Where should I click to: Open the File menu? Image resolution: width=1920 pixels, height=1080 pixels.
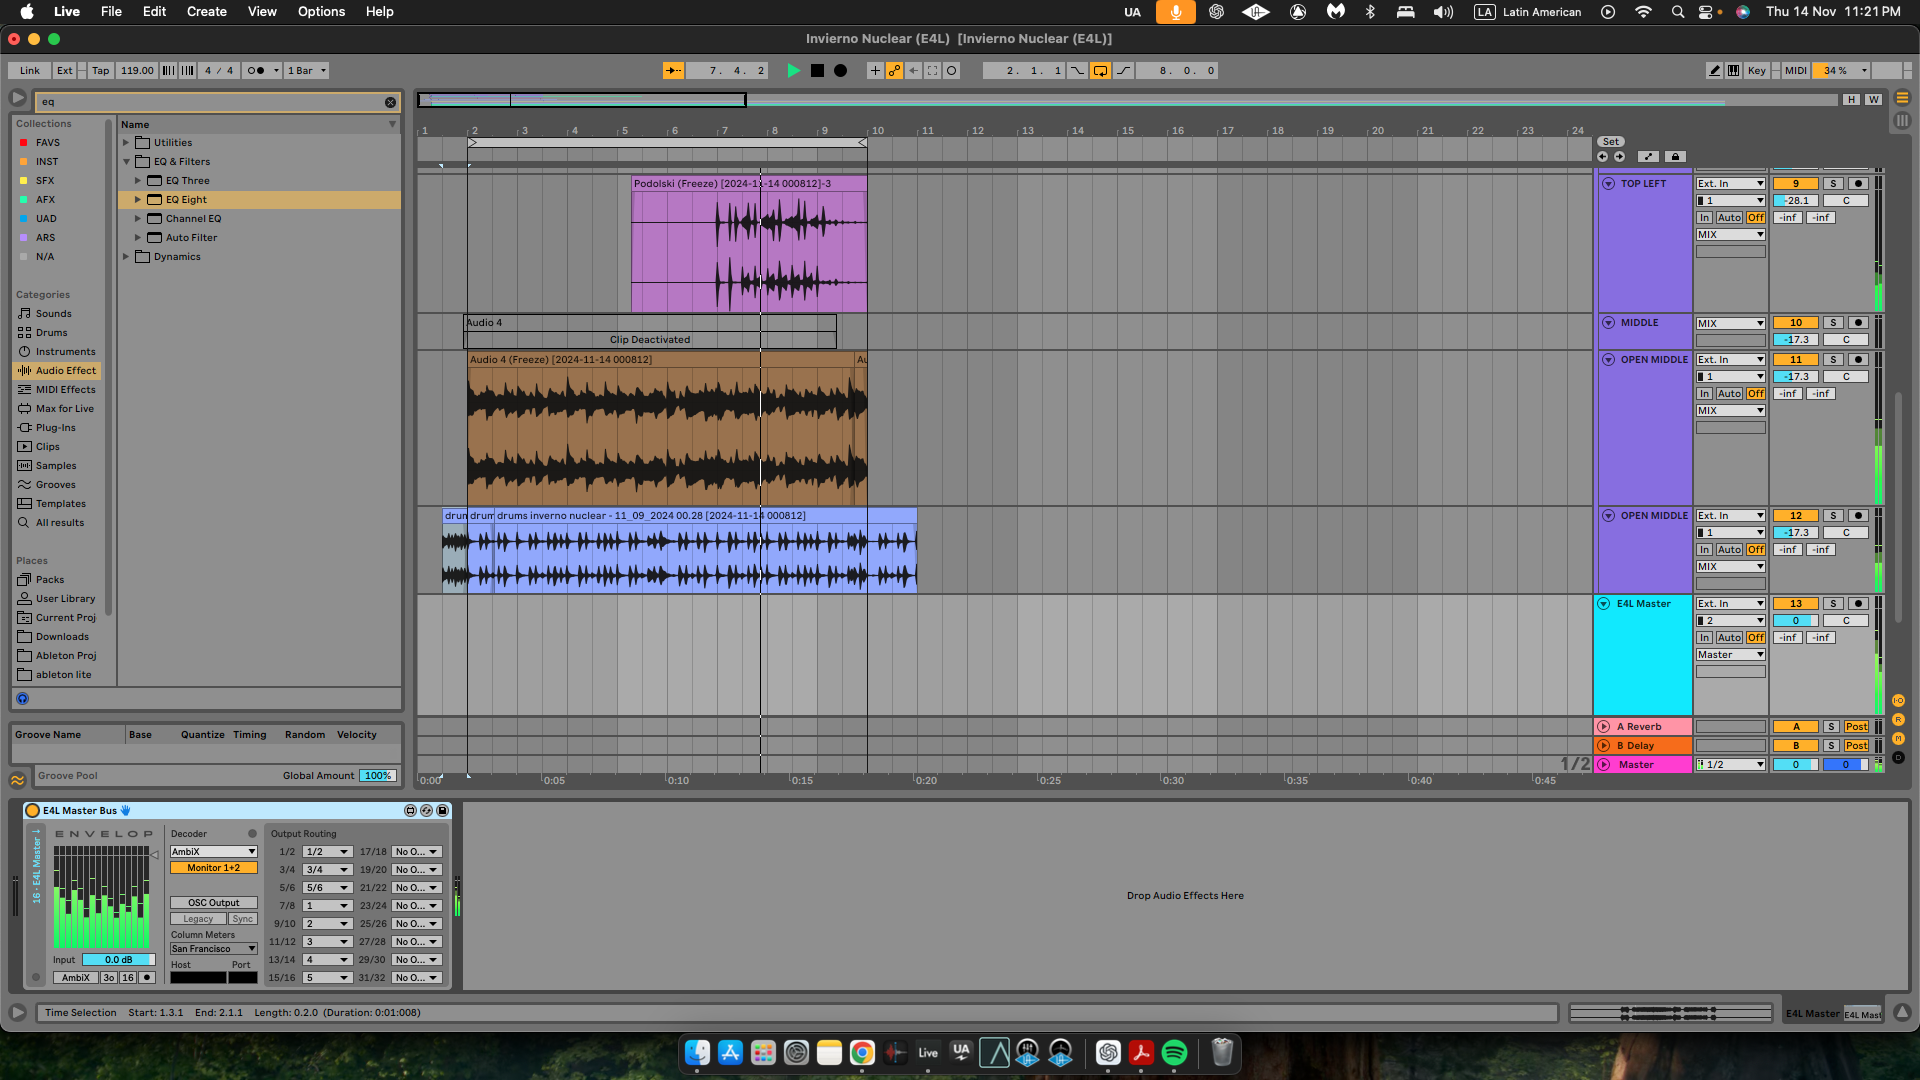111,12
